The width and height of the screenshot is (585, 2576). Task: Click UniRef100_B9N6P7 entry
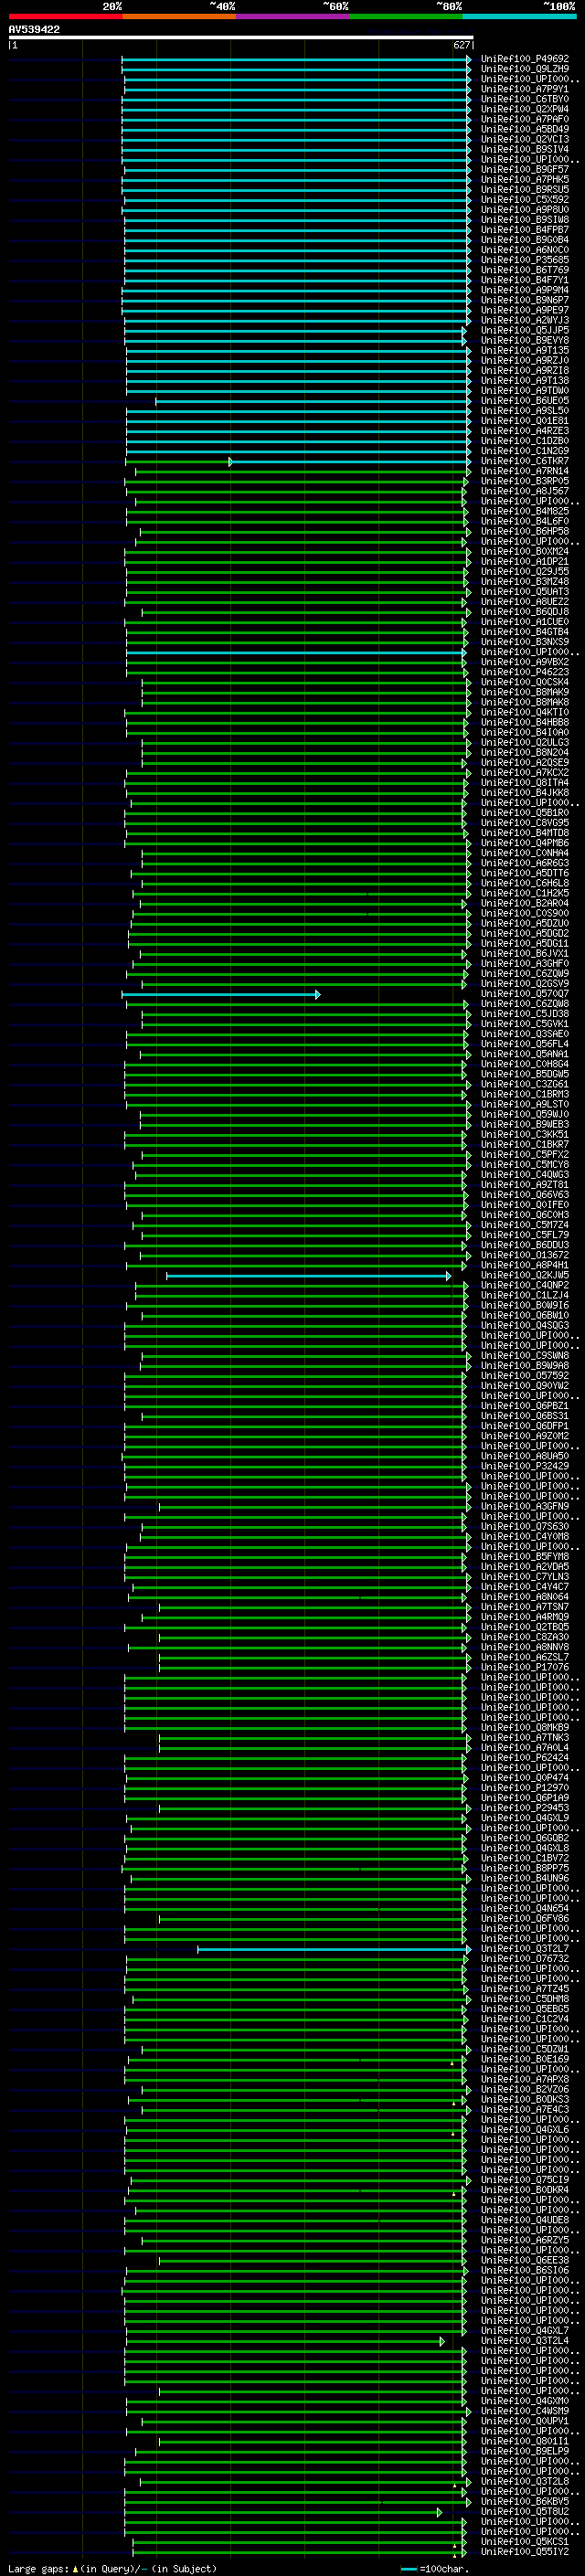click(525, 300)
